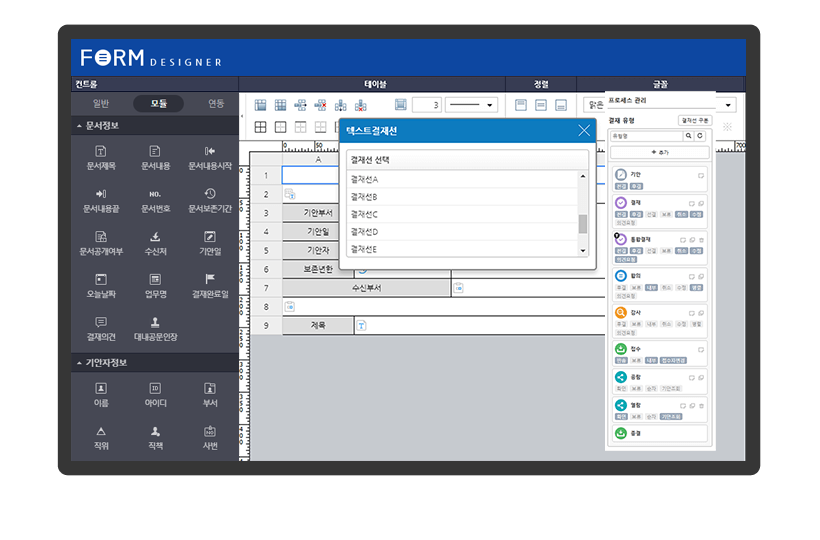Apply all borders grid icon
820x540 pixels.
click(260, 127)
